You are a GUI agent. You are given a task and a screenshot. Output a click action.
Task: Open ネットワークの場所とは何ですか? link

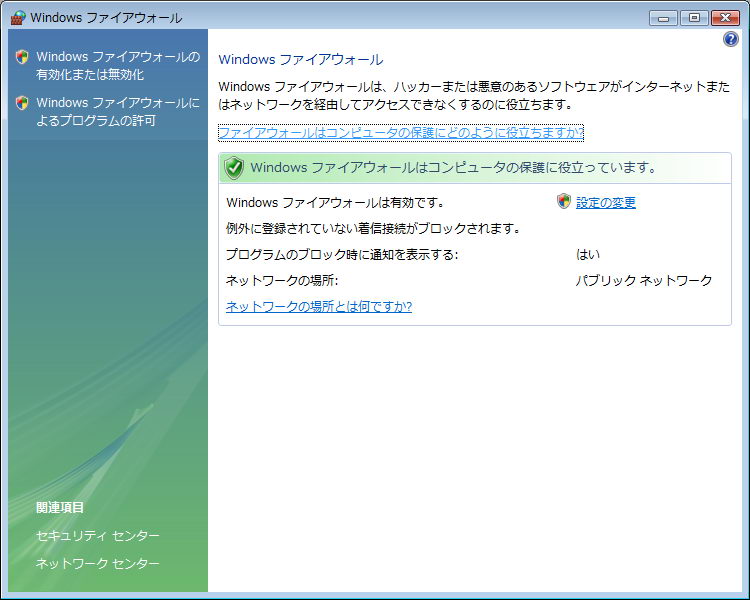pyautogui.click(x=319, y=306)
